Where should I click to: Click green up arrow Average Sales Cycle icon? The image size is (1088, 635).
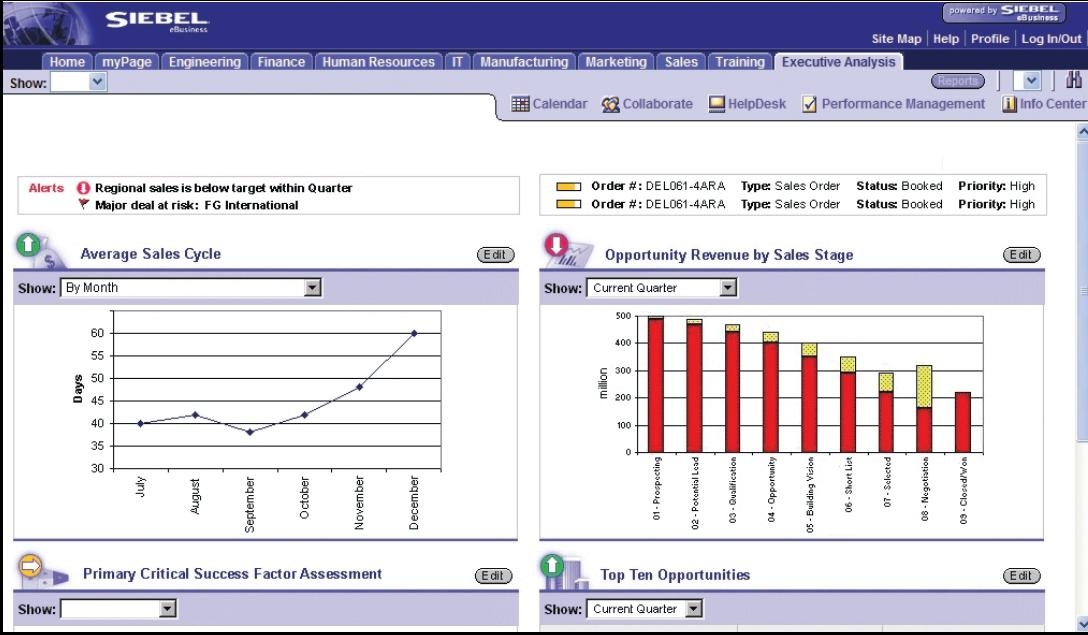coord(28,244)
